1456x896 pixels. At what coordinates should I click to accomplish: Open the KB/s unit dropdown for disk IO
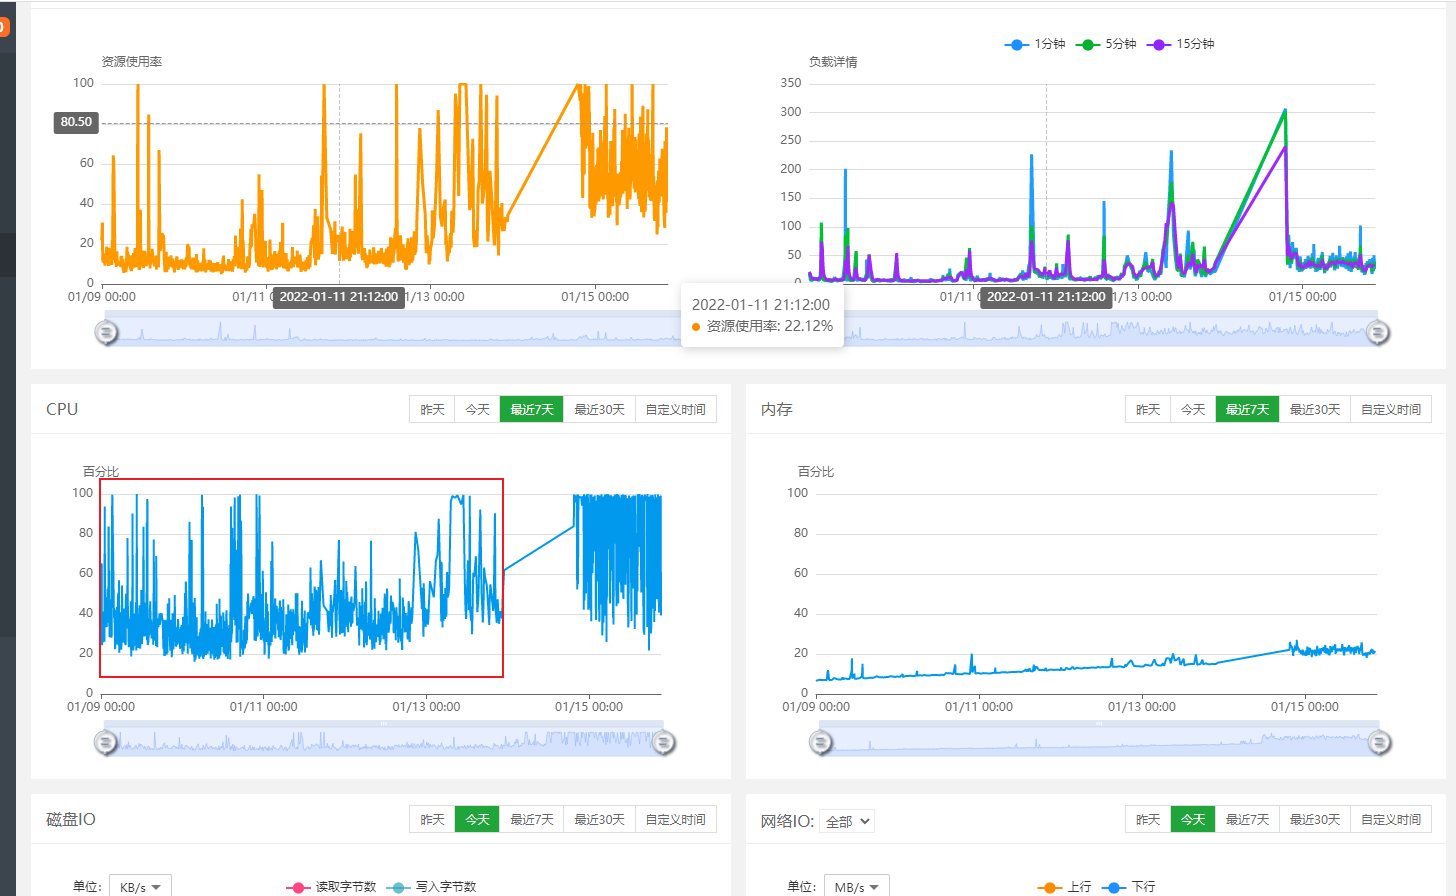[140, 886]
